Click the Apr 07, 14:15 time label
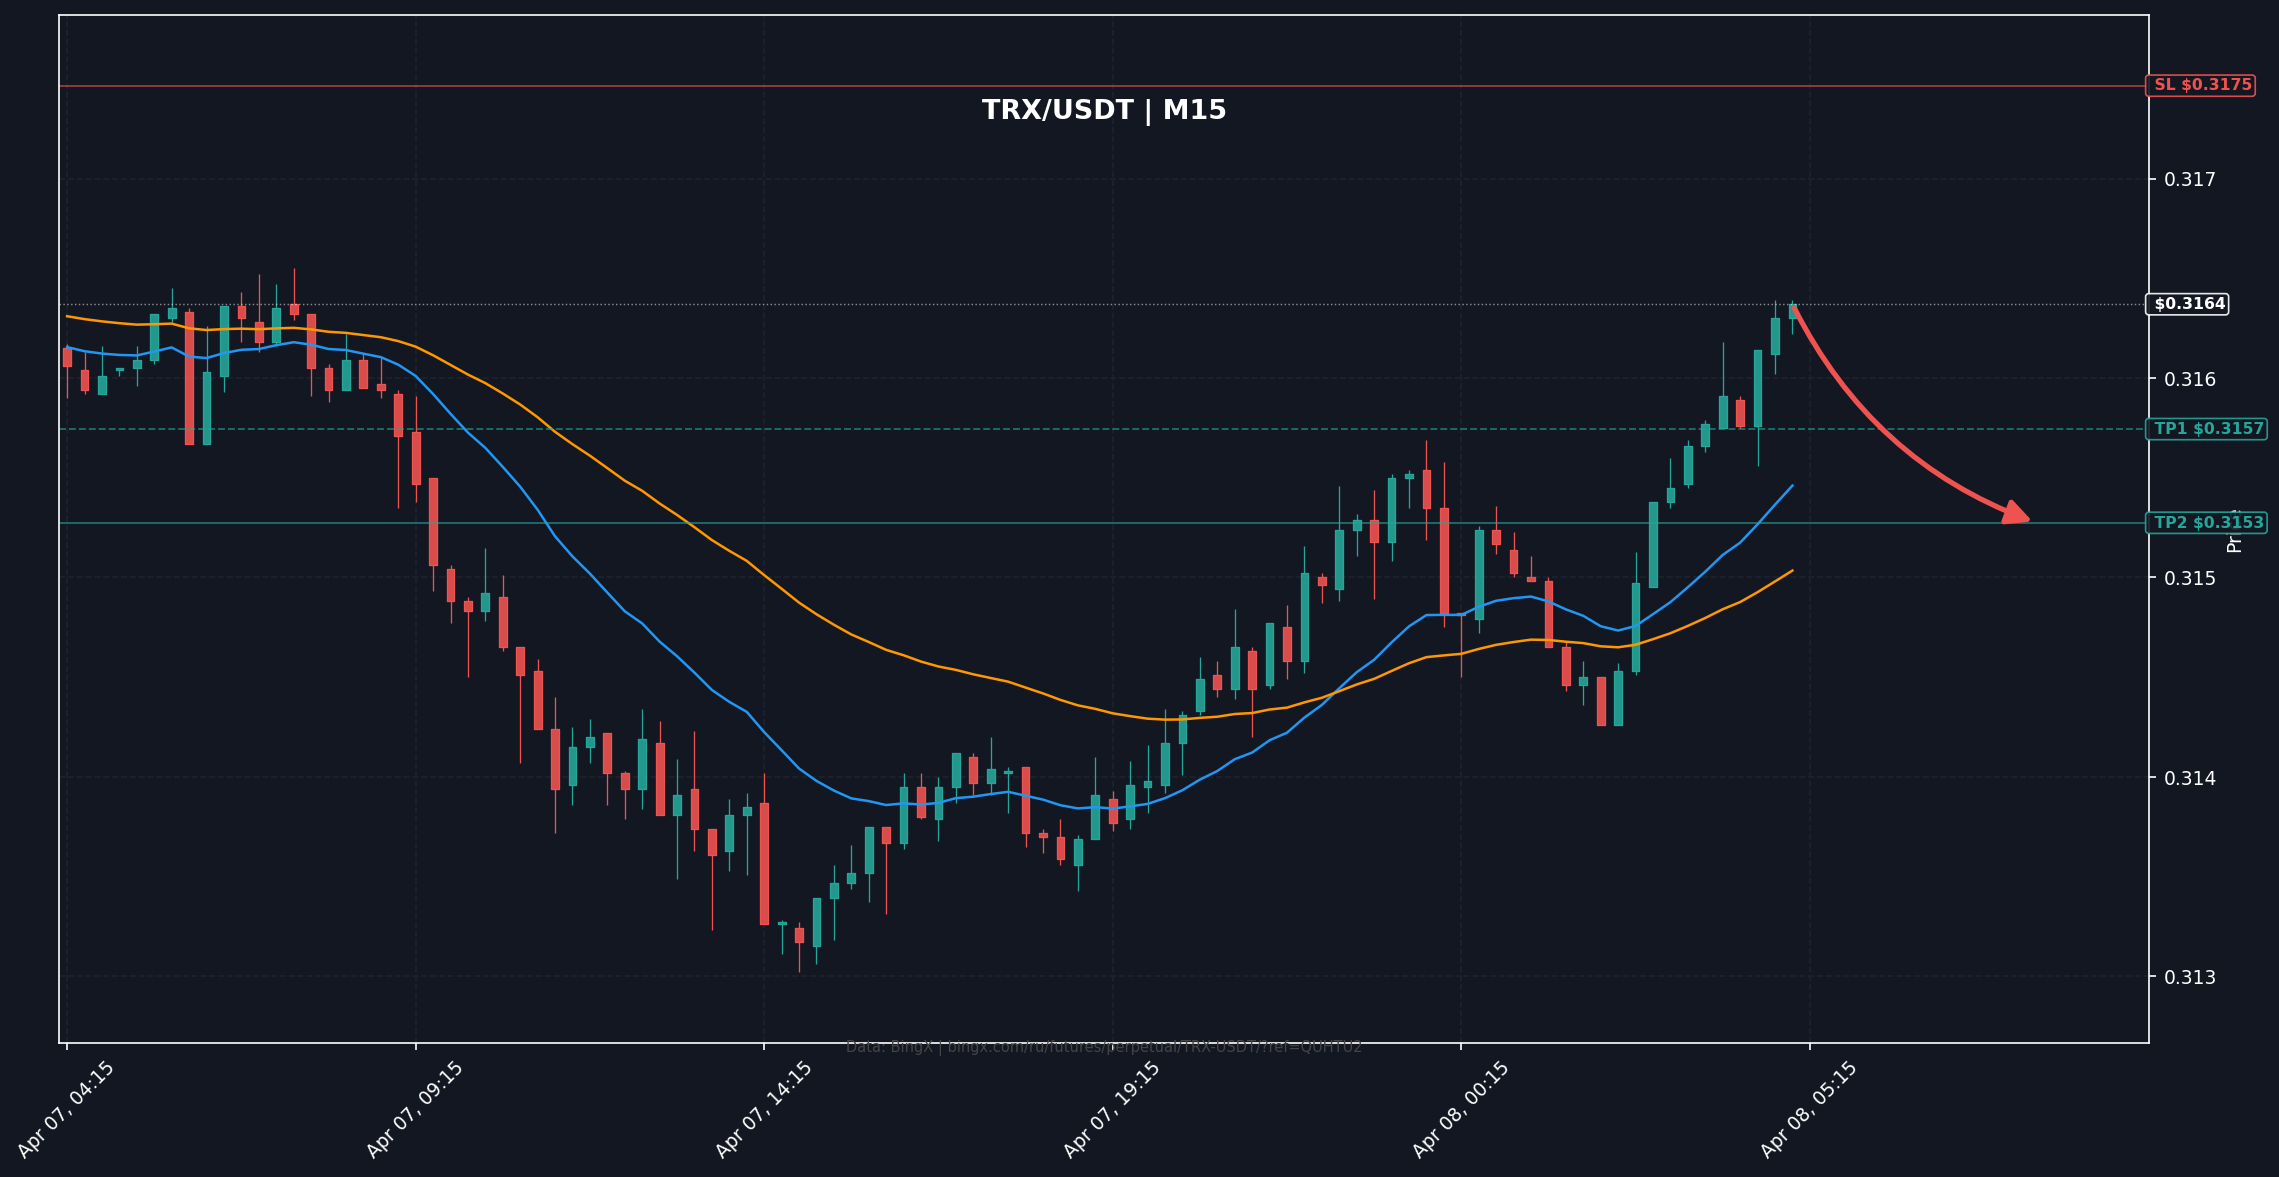This screenshot has height=1177, width=2279. point(763,1110)
